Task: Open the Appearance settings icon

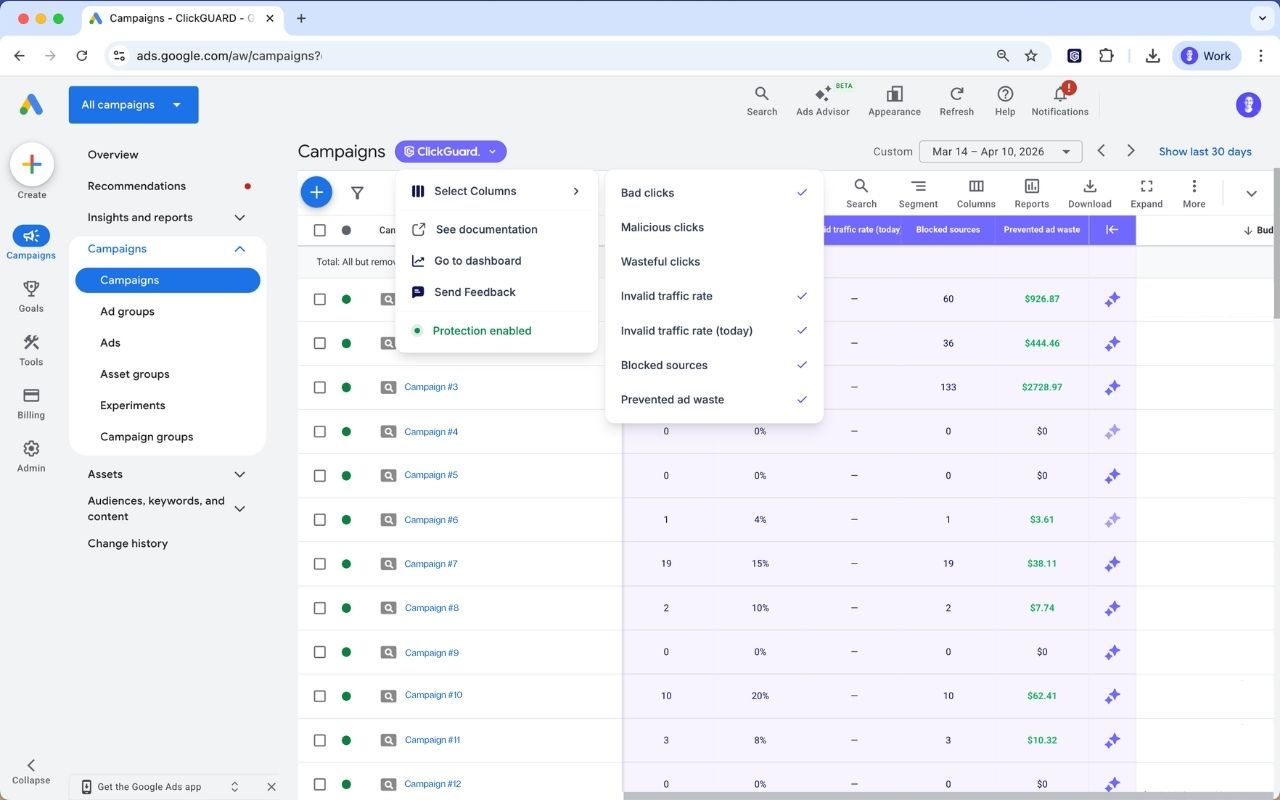Action: click(x=894, y=94)
